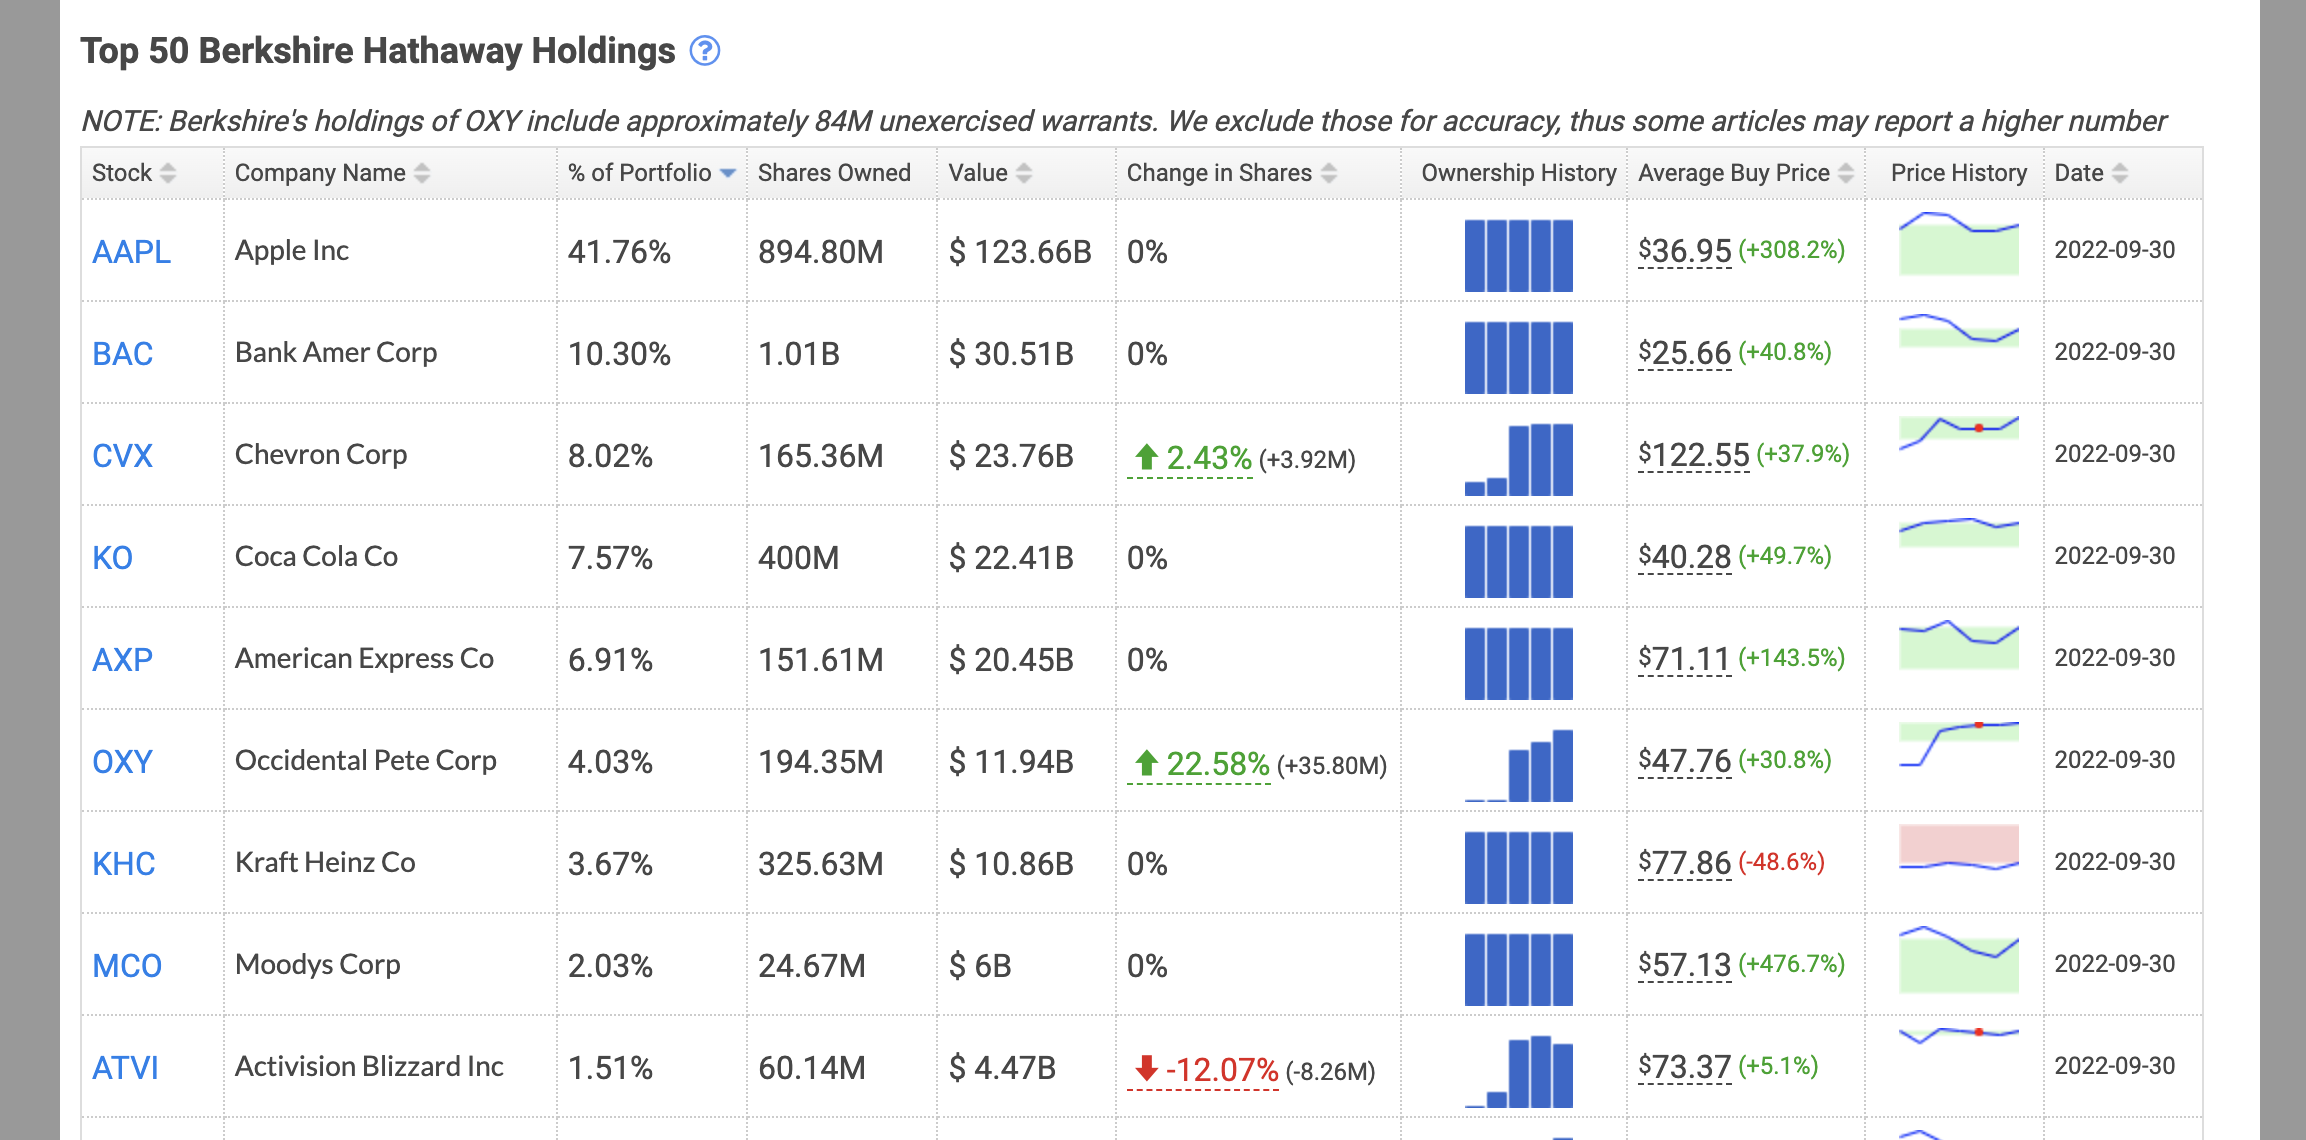The height and width of the screenshot is (1140, 2306).
Task: Click Moodys ownership history bar chart
Action: tap(1518, 970)
